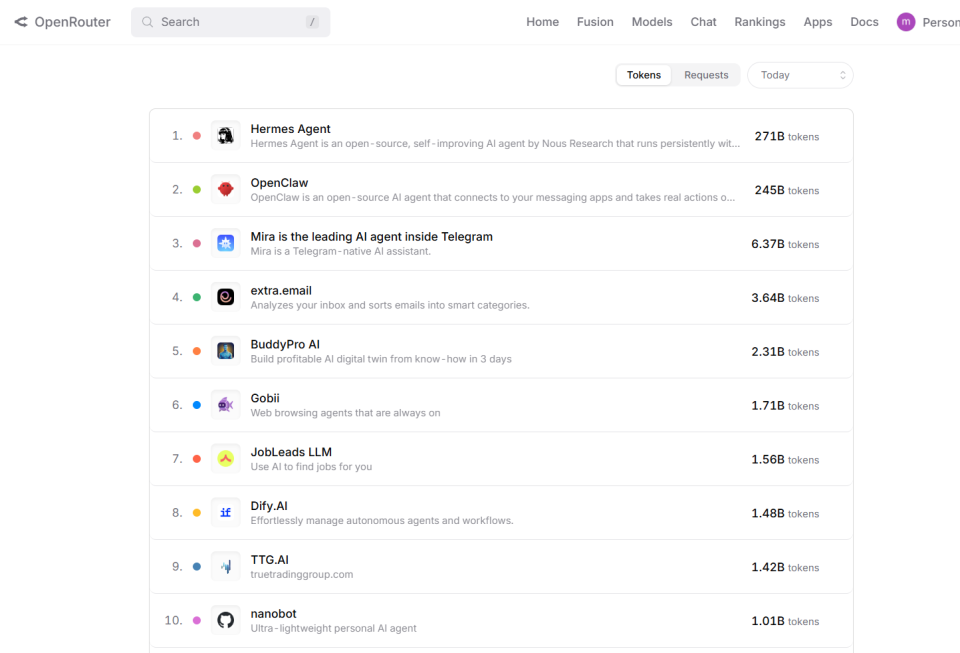Image resolution: width=960 pixels, height=653 pixels.
Task: Open the Today time range dropdown
Action: [x=800, y=75]
